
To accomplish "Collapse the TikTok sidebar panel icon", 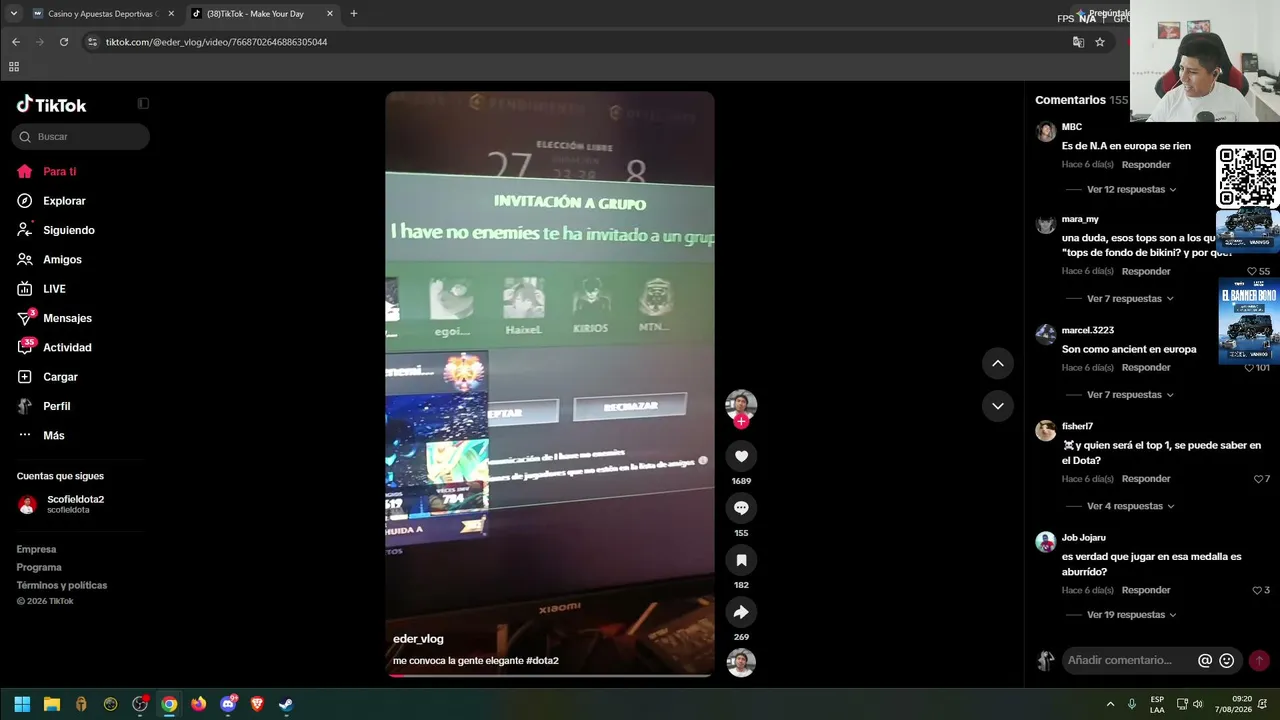I will [143, 104].
